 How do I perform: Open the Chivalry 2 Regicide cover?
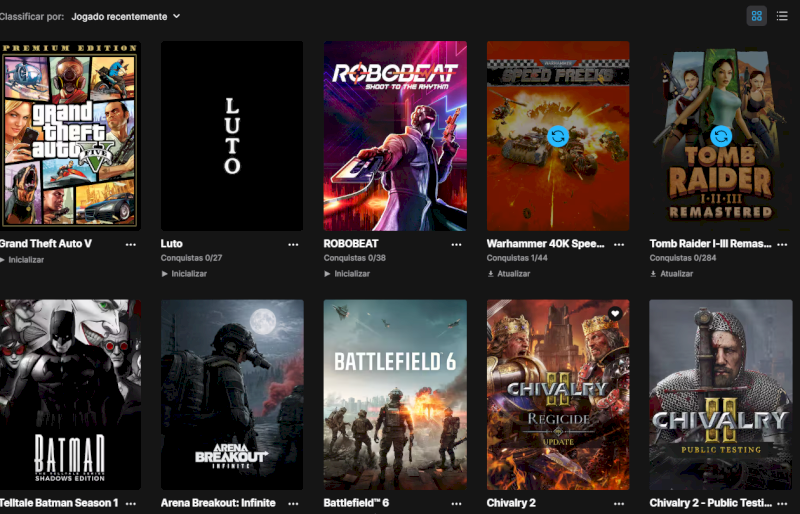(x=558, y=395)
